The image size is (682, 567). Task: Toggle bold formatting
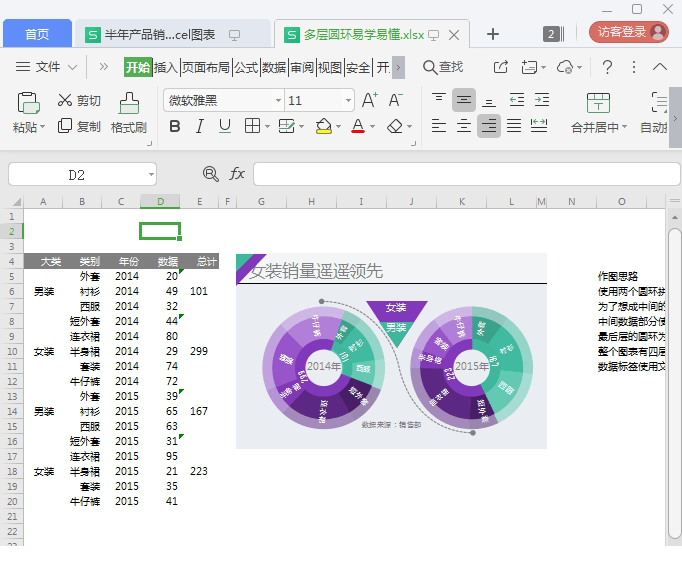(175, 127)
